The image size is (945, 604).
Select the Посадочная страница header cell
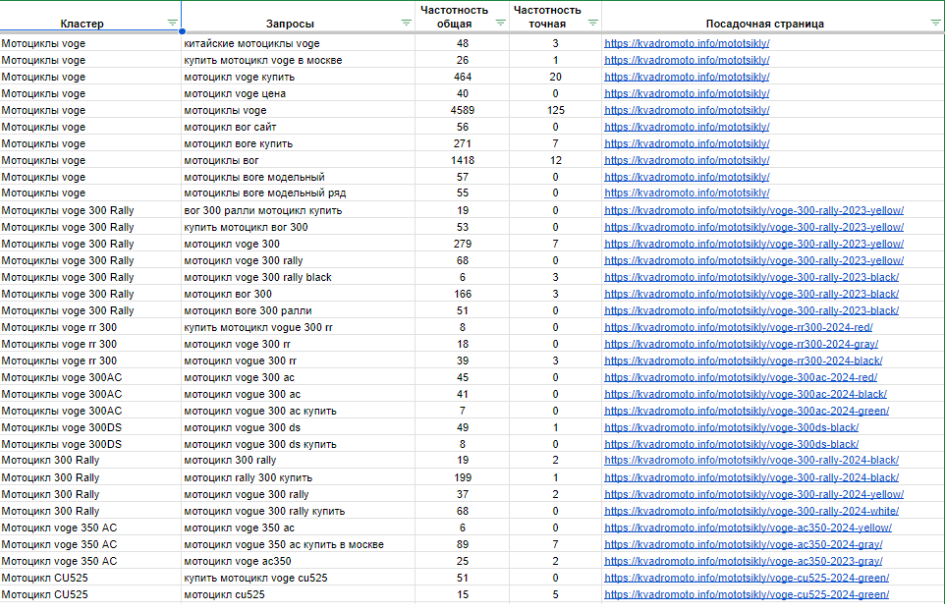pos(773,16)
